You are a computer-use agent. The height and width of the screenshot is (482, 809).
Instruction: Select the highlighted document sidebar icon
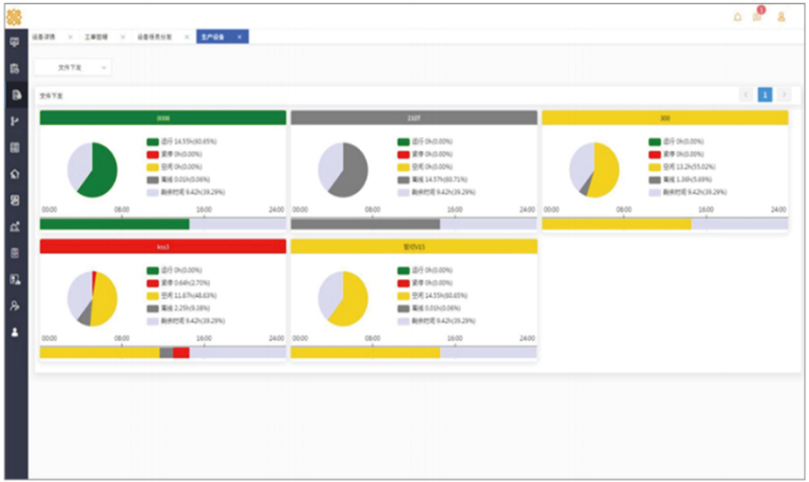[x=16, y=95]
